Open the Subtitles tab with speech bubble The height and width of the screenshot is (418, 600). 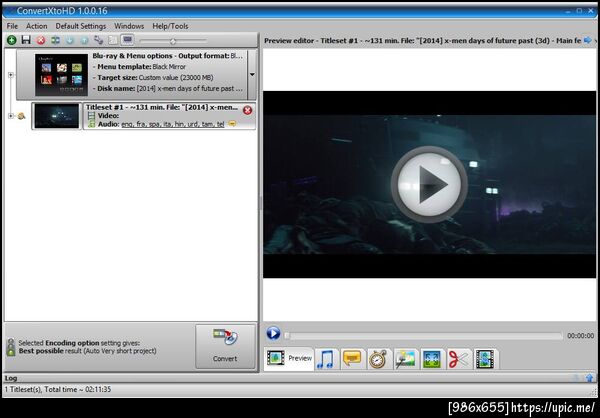tap(352, 359)
